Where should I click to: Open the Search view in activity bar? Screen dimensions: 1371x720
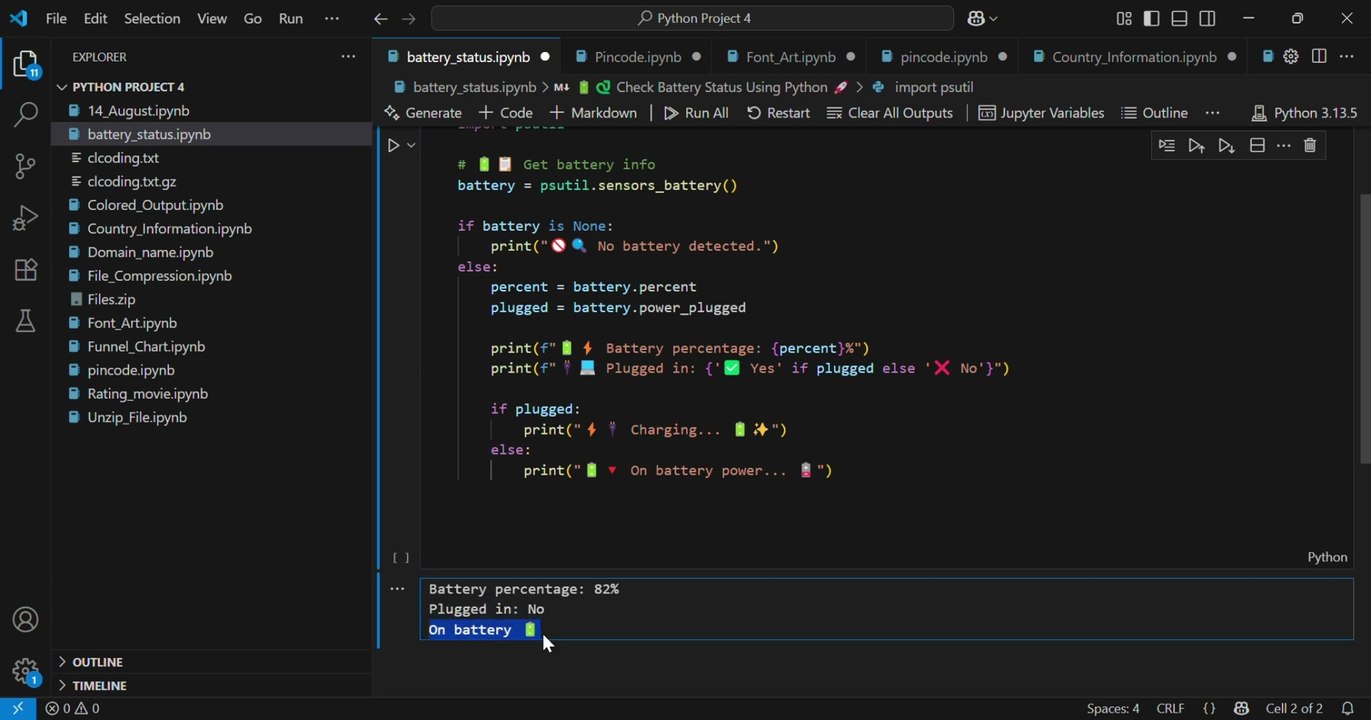(25, 114)
